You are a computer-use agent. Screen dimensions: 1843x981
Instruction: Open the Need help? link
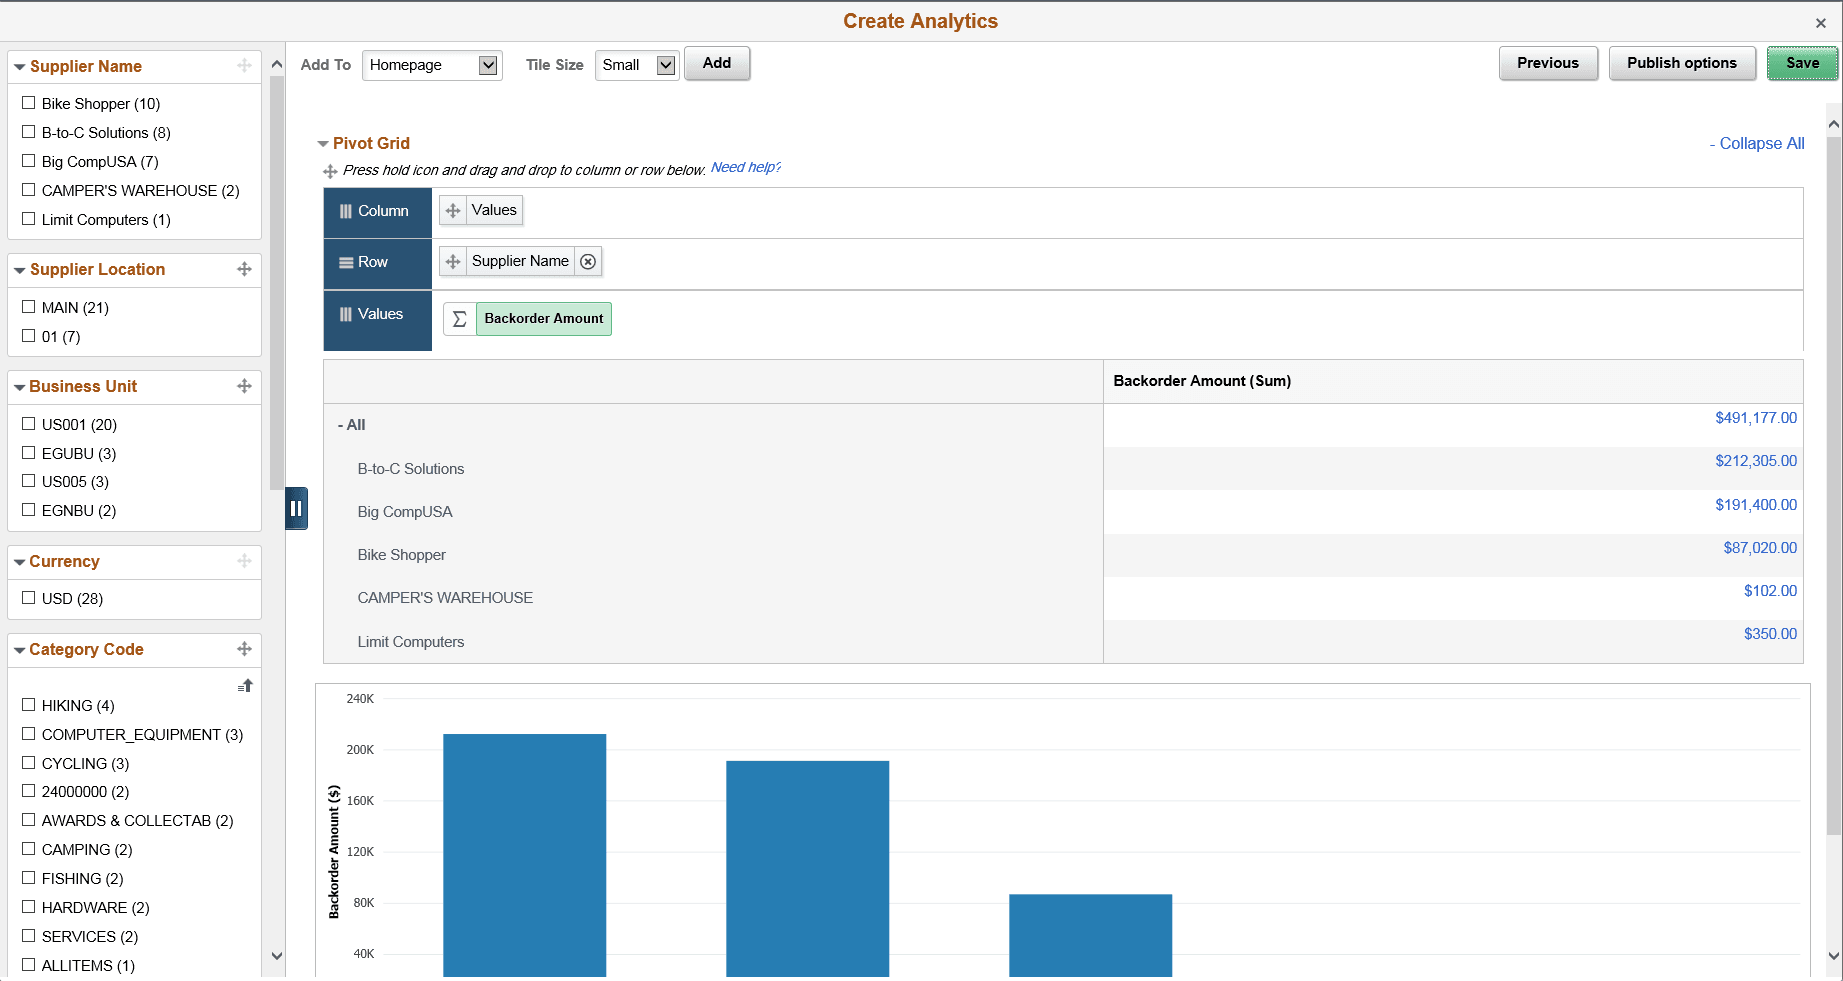745,167
